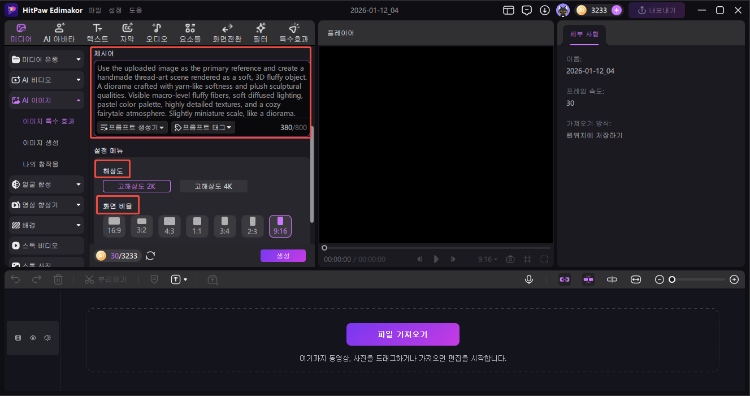Collapse the AI Image sidebar section
This screenshot has height=396, width=750.
(x=46, y=100)
